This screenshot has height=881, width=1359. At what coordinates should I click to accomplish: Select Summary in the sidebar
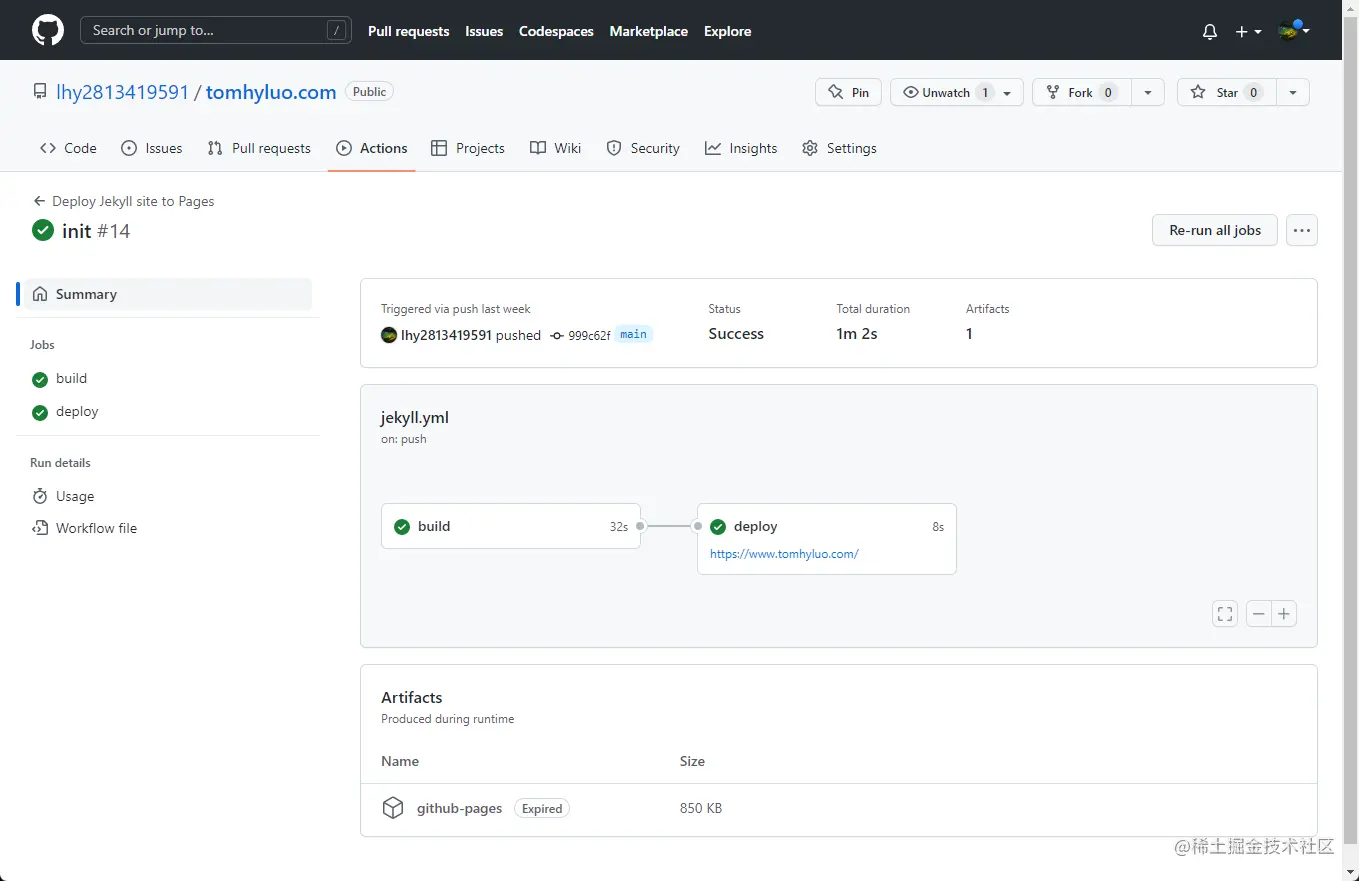[168, 294]
